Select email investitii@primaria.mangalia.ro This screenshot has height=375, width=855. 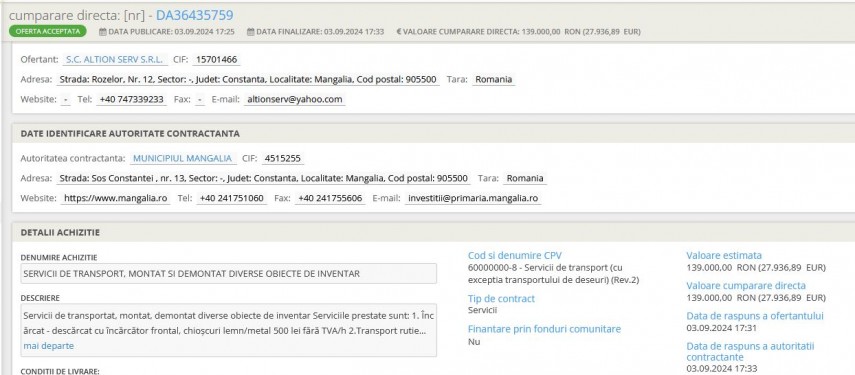473,198
